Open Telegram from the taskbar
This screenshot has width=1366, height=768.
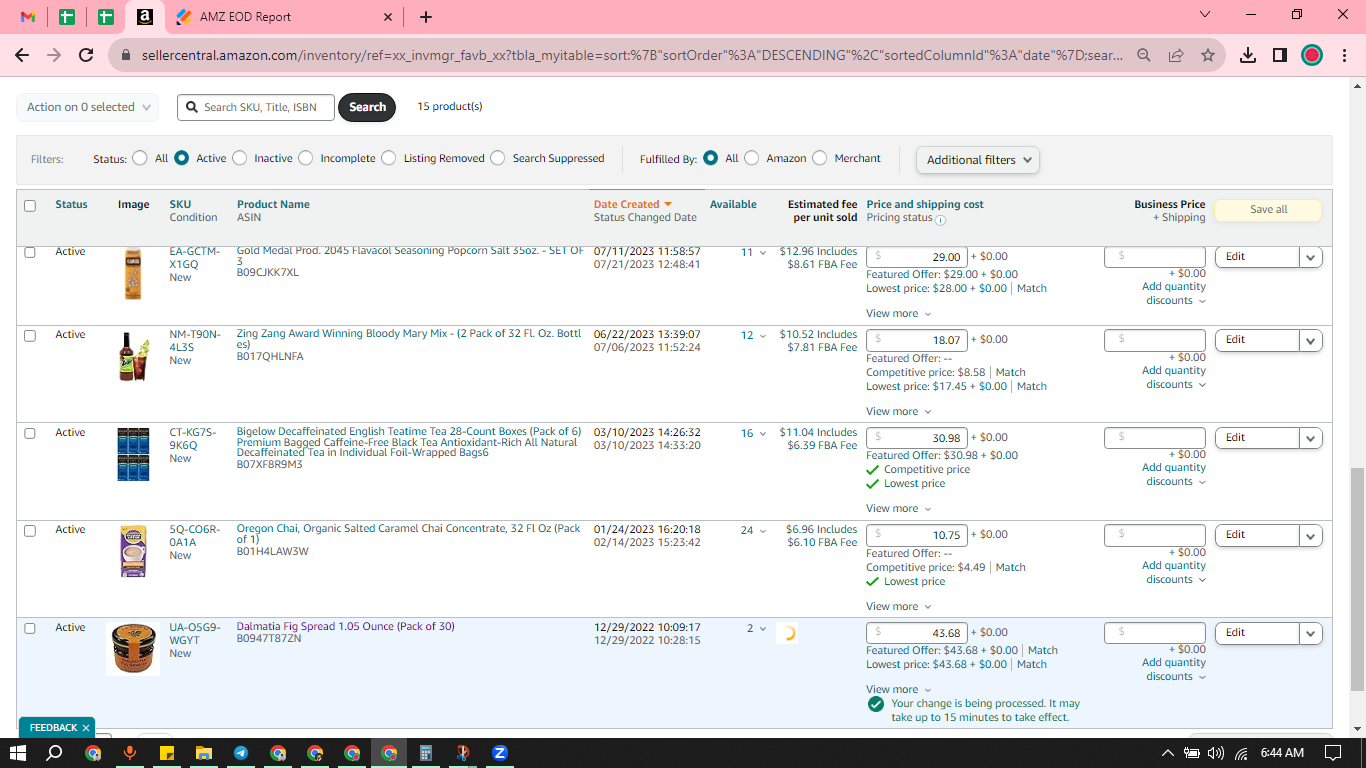[241, 753]
